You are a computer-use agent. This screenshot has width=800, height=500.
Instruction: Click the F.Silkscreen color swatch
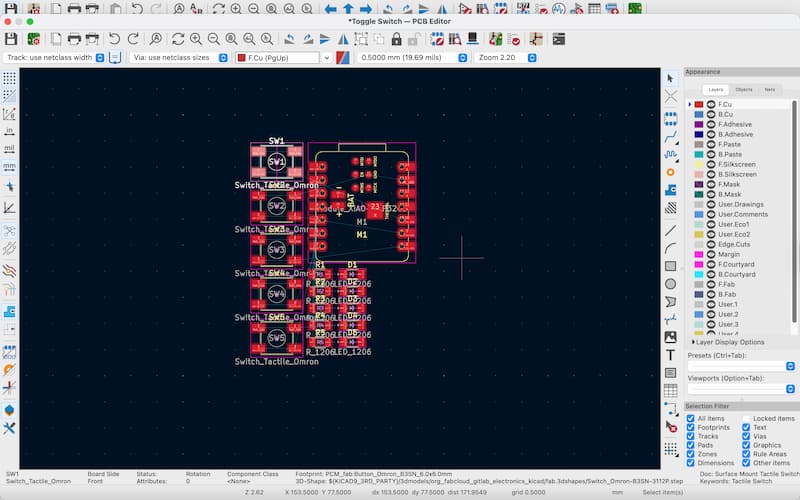click(699, 165)
